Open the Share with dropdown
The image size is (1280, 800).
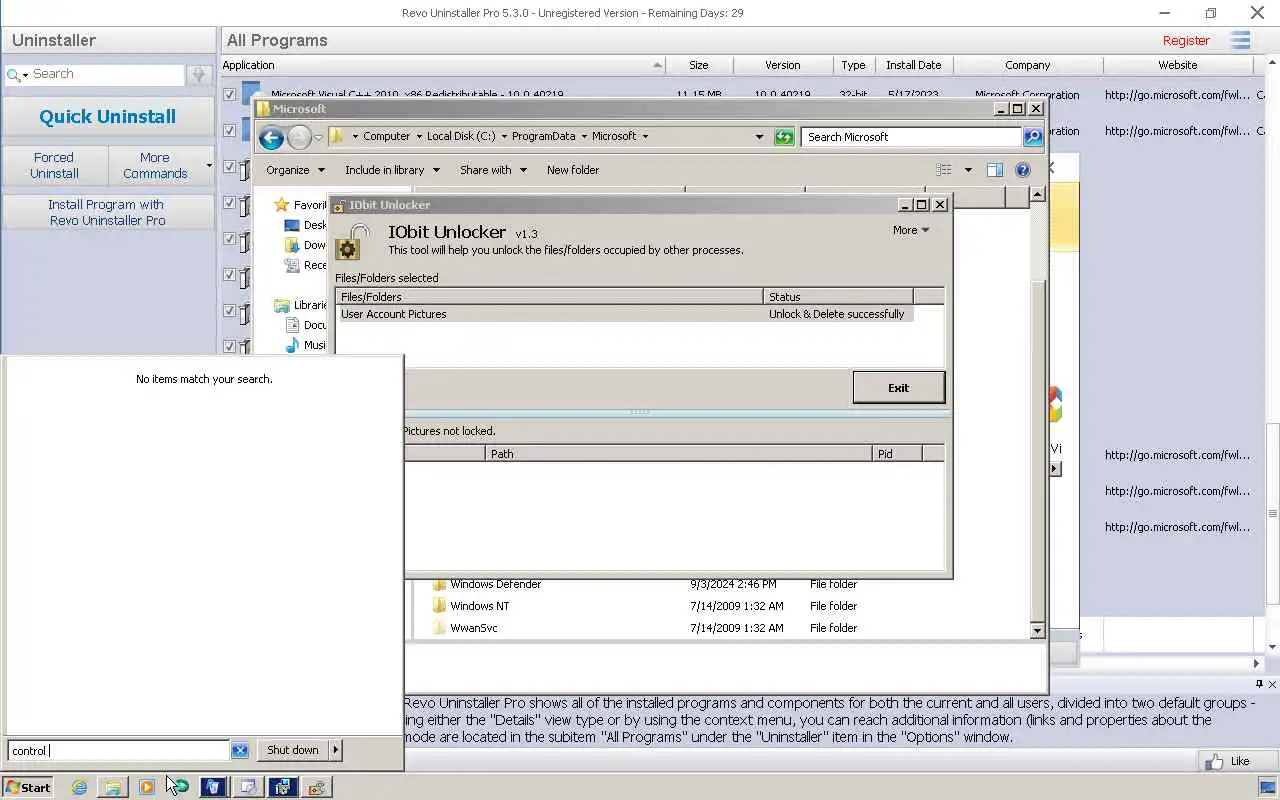493,170
